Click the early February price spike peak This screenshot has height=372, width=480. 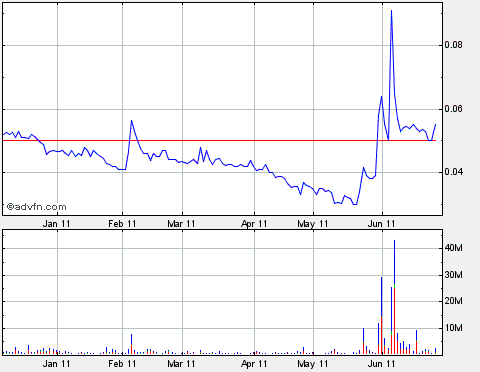[131, 121]
